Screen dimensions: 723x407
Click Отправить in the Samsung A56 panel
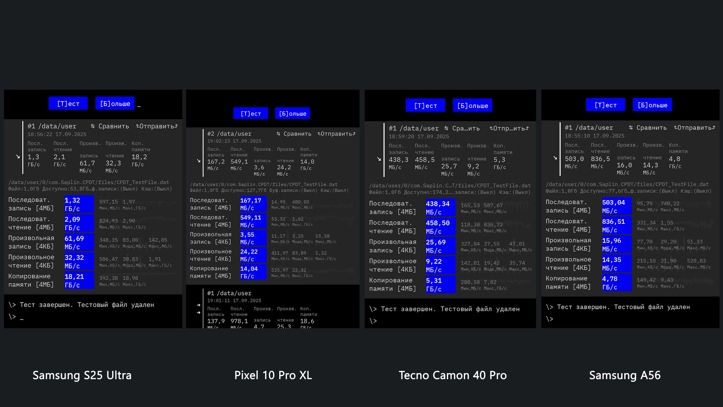(x=694, y=127)
